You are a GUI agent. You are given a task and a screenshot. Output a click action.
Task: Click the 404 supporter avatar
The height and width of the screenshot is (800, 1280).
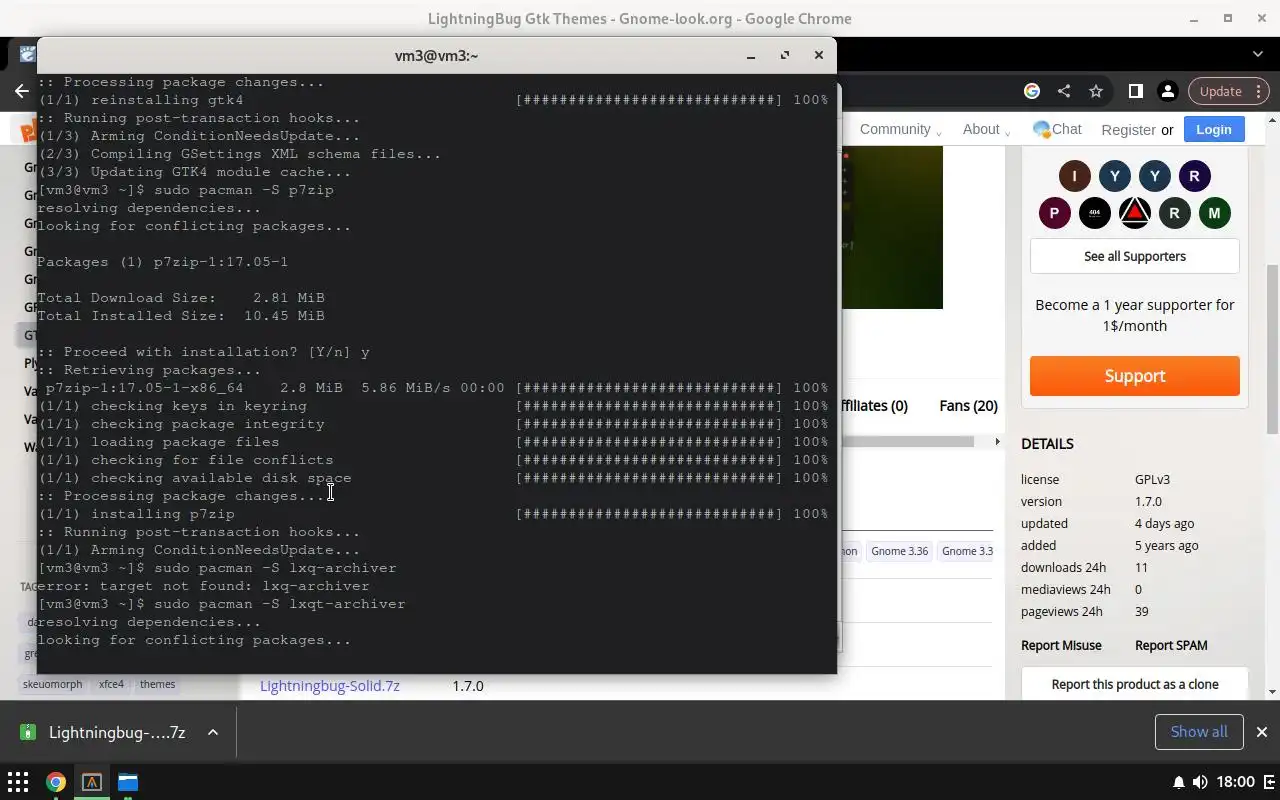click(x=1094, y=213)
